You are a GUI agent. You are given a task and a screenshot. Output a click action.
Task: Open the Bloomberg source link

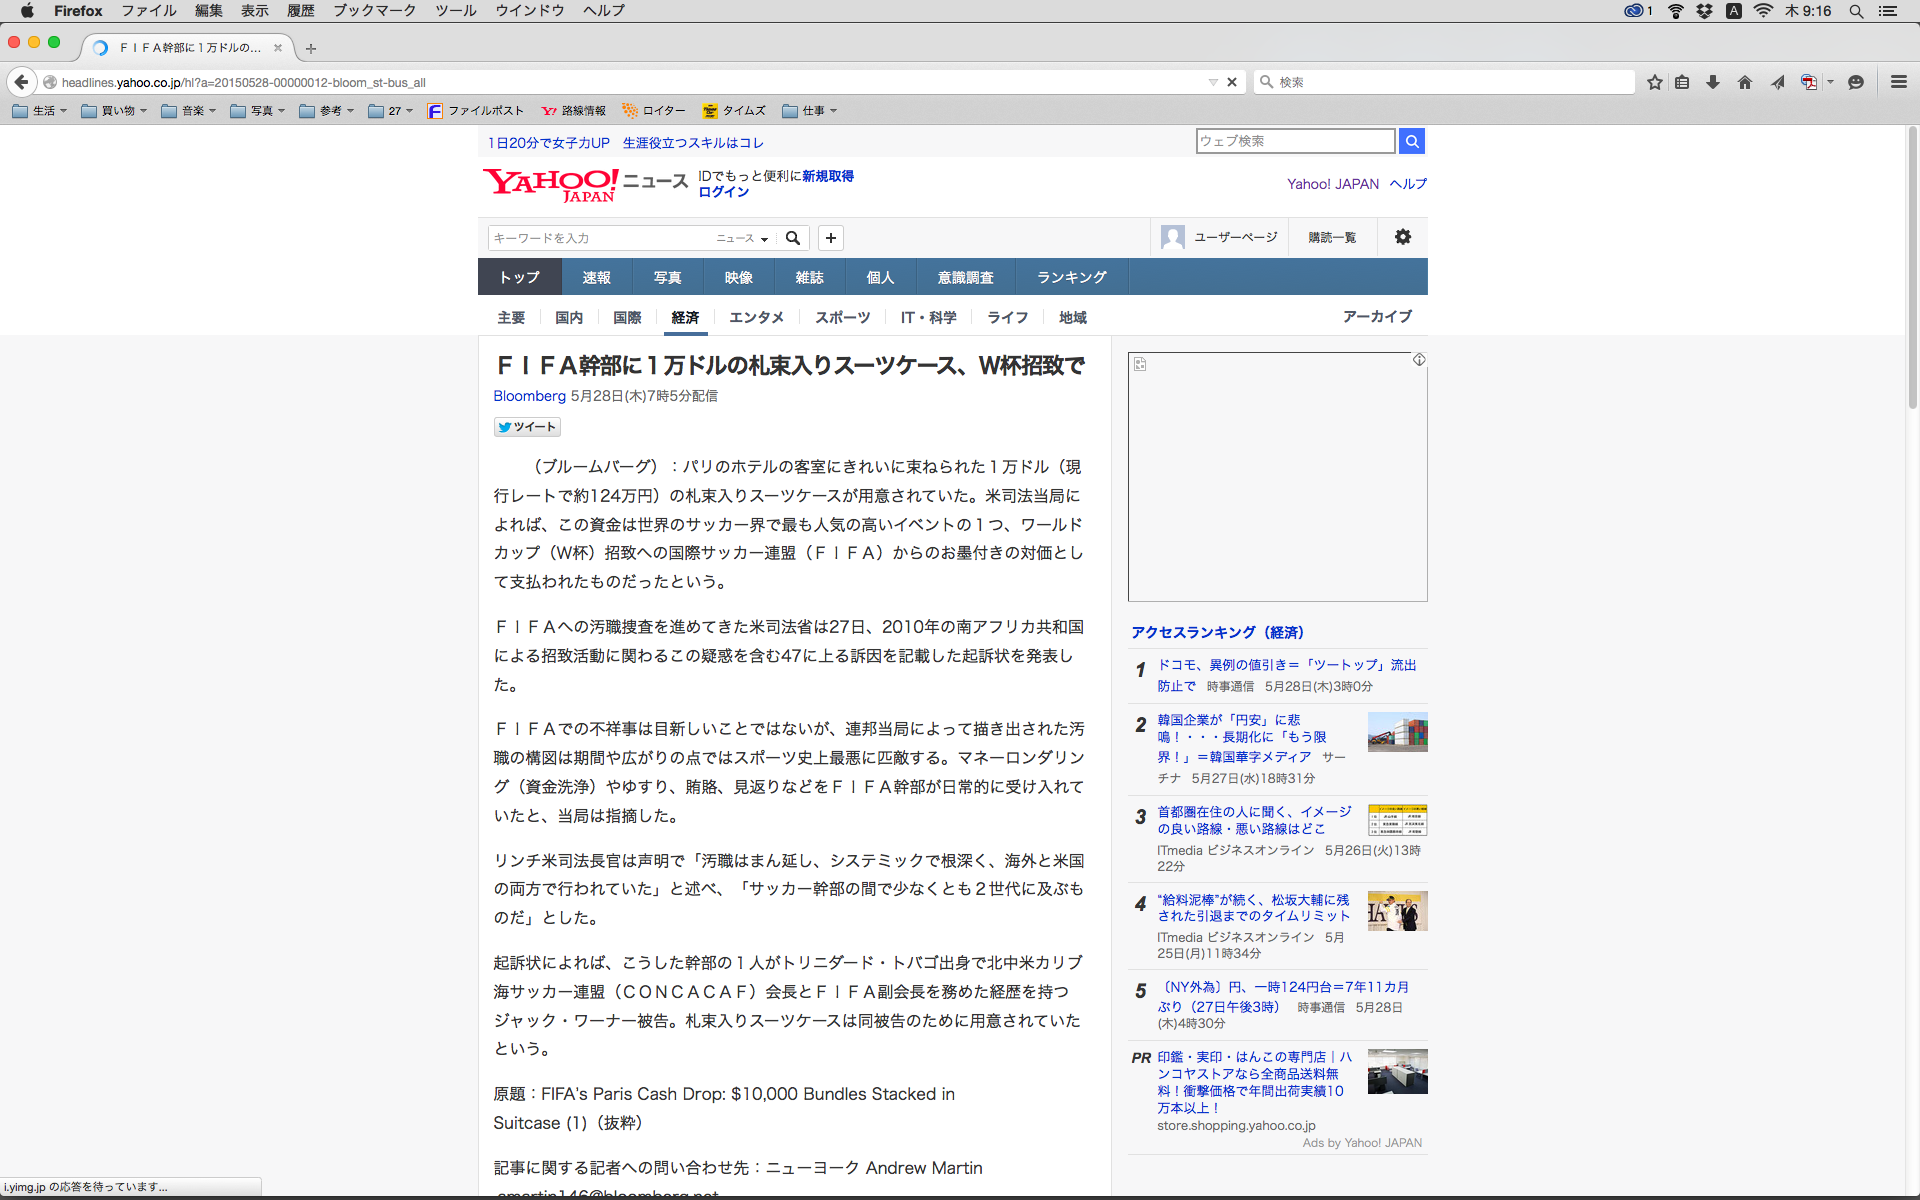529,396
